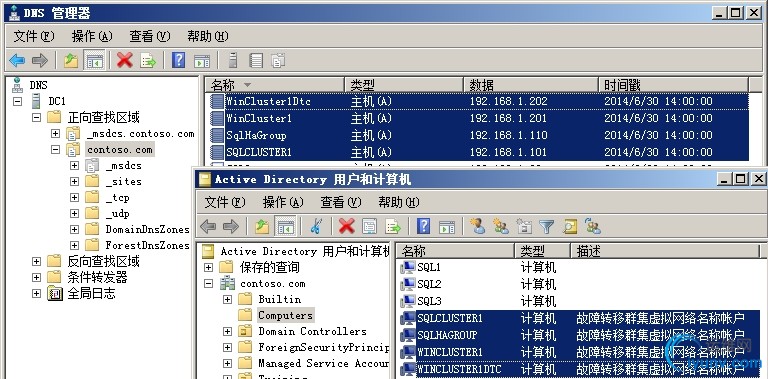Open 查看(V) menu in DNS Manager
Screen dimensions: 768x379
pyautogui.click(x=150, y=36)
